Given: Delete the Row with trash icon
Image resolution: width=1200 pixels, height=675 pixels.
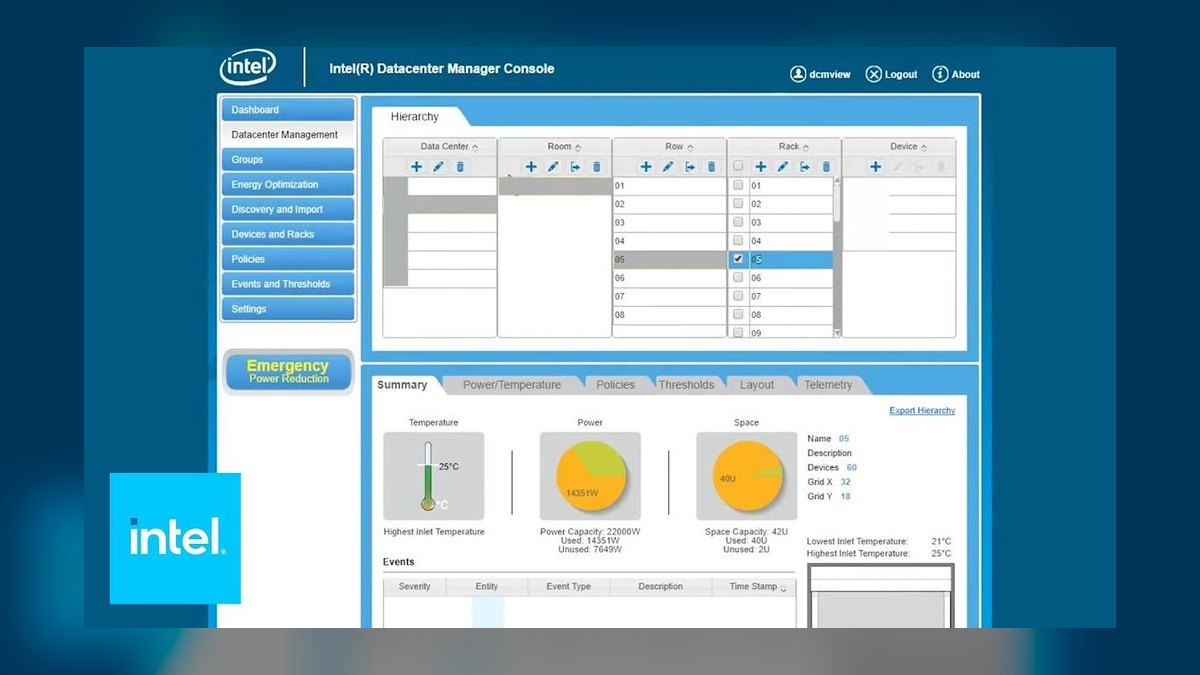Looking at the screenshot, I should (712, 167).
